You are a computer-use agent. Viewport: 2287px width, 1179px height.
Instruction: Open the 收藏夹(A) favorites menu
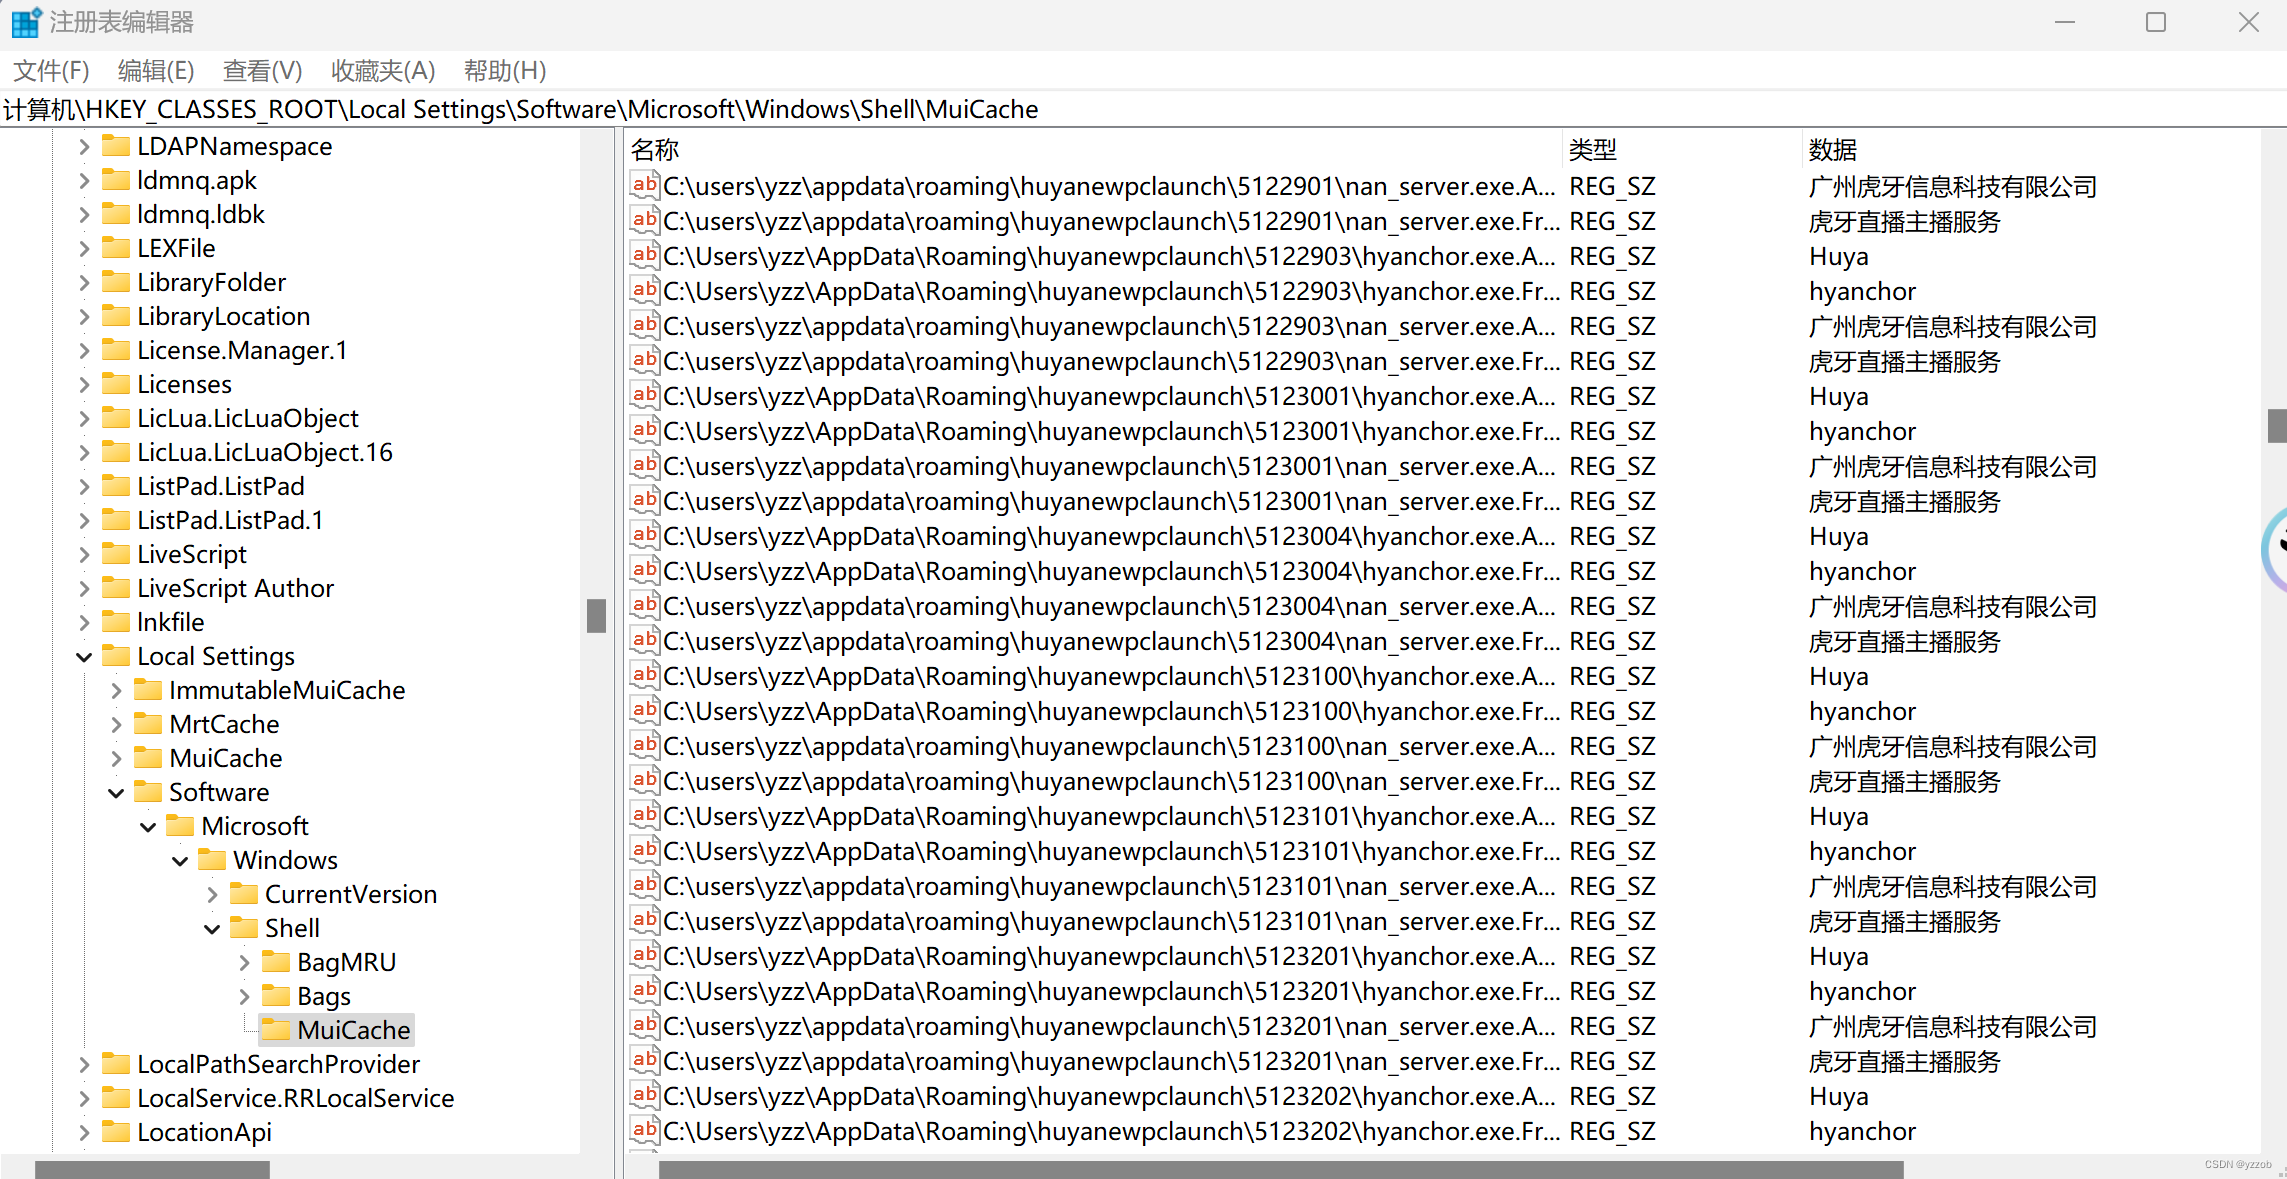383,71
